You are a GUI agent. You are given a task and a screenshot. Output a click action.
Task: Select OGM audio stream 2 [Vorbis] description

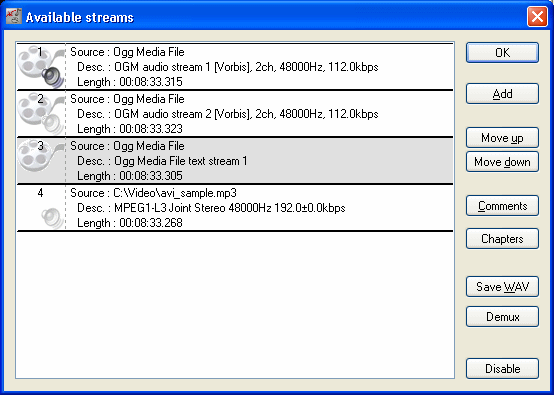coord(228,114)
